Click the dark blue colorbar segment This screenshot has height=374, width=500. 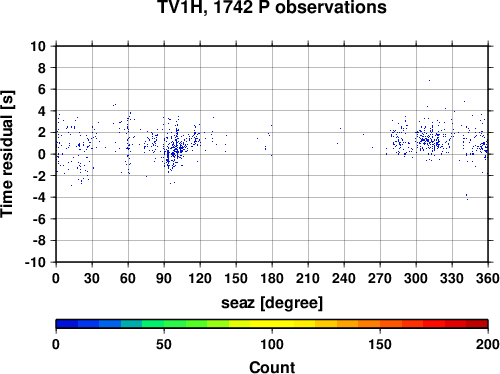[x=67, y=324]
